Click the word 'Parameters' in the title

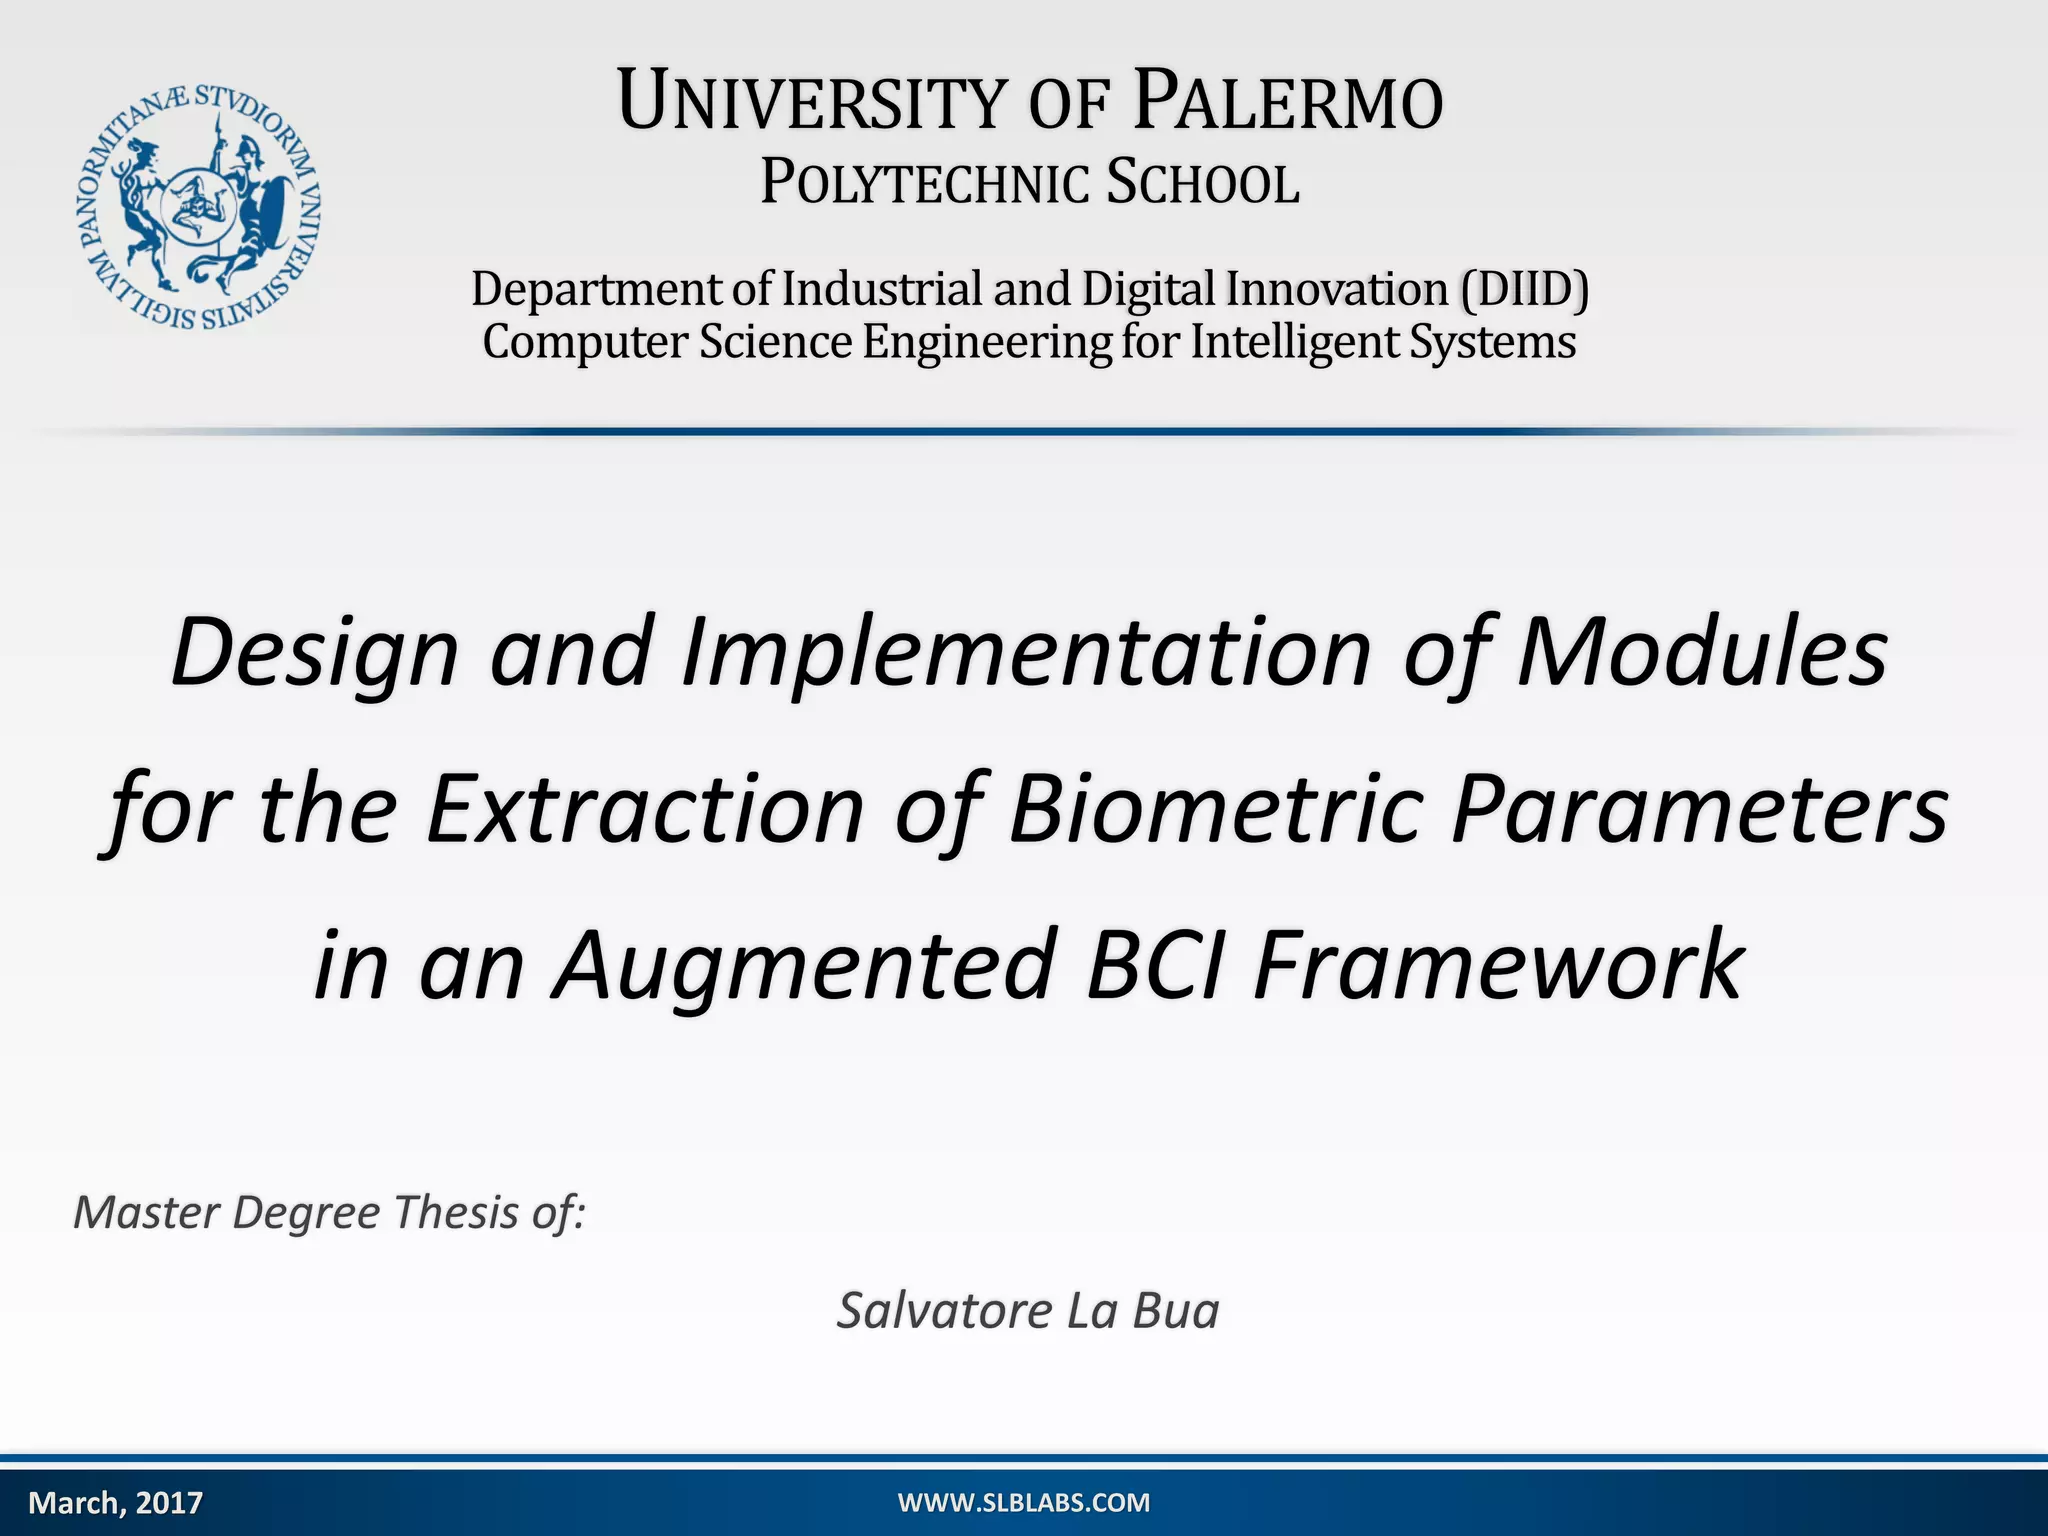pyautogui.click(x=1698, y=808)
